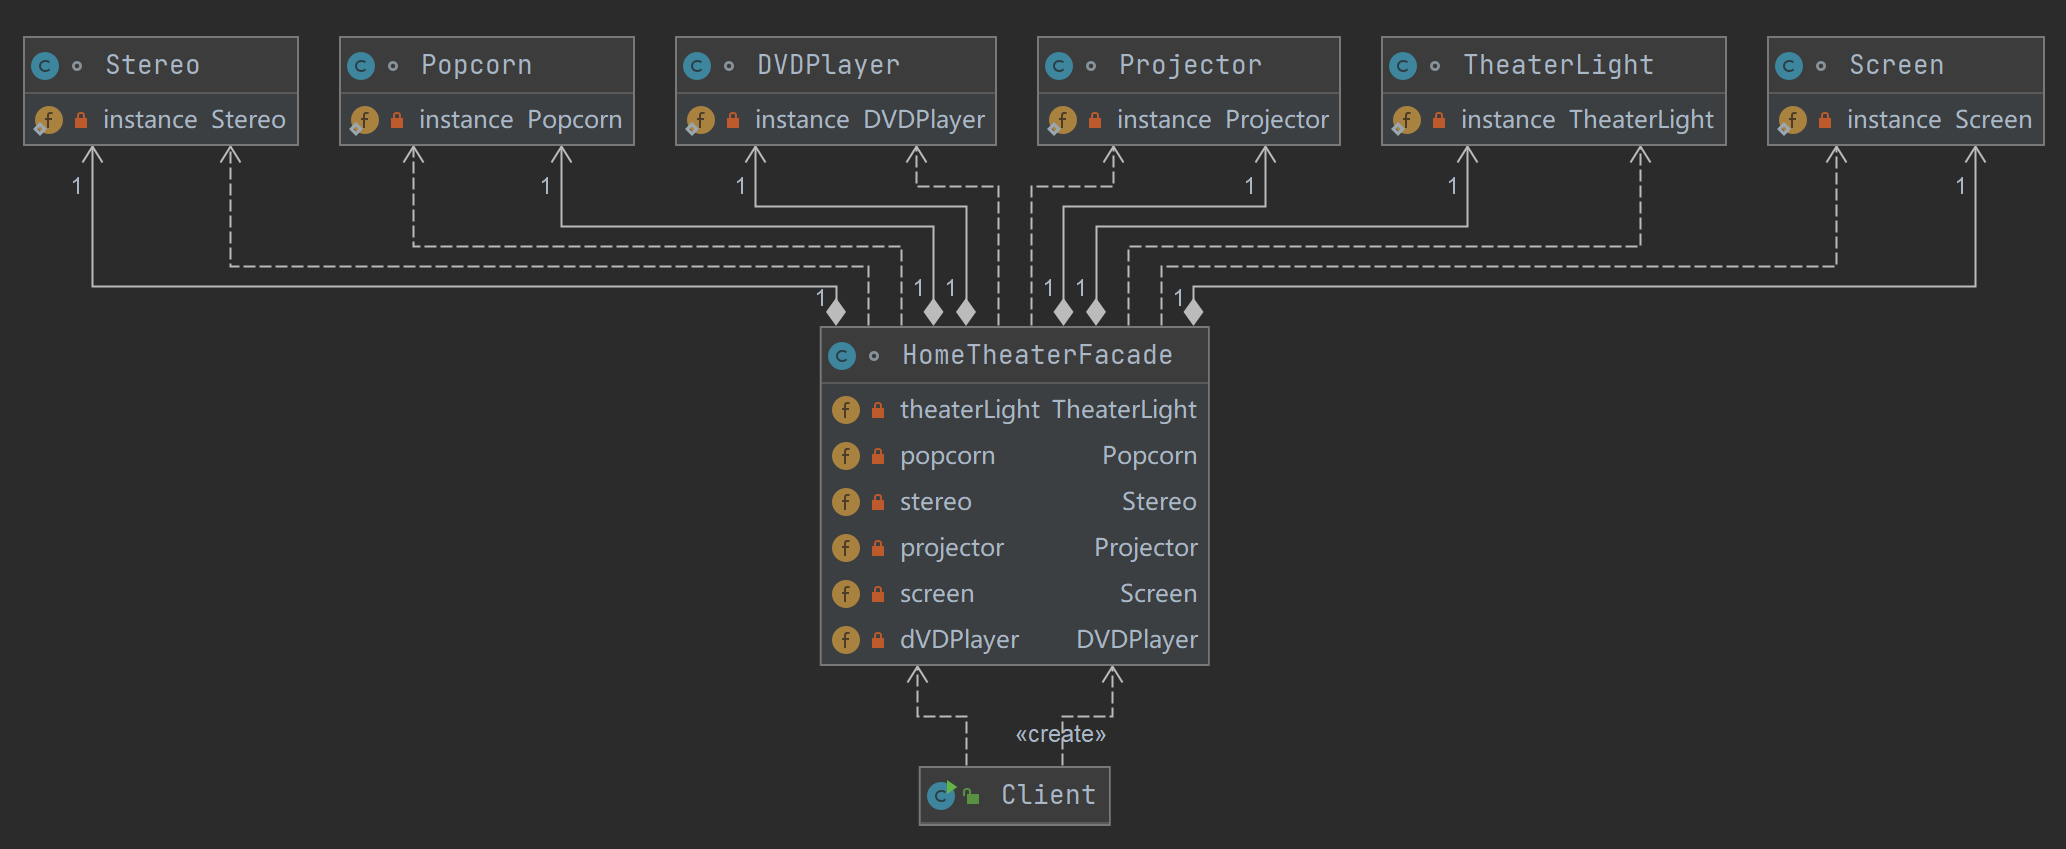Viewport: 2066px width, 849px height.
Task: Click the «create» dependency label
Action: pos(1060,735)
